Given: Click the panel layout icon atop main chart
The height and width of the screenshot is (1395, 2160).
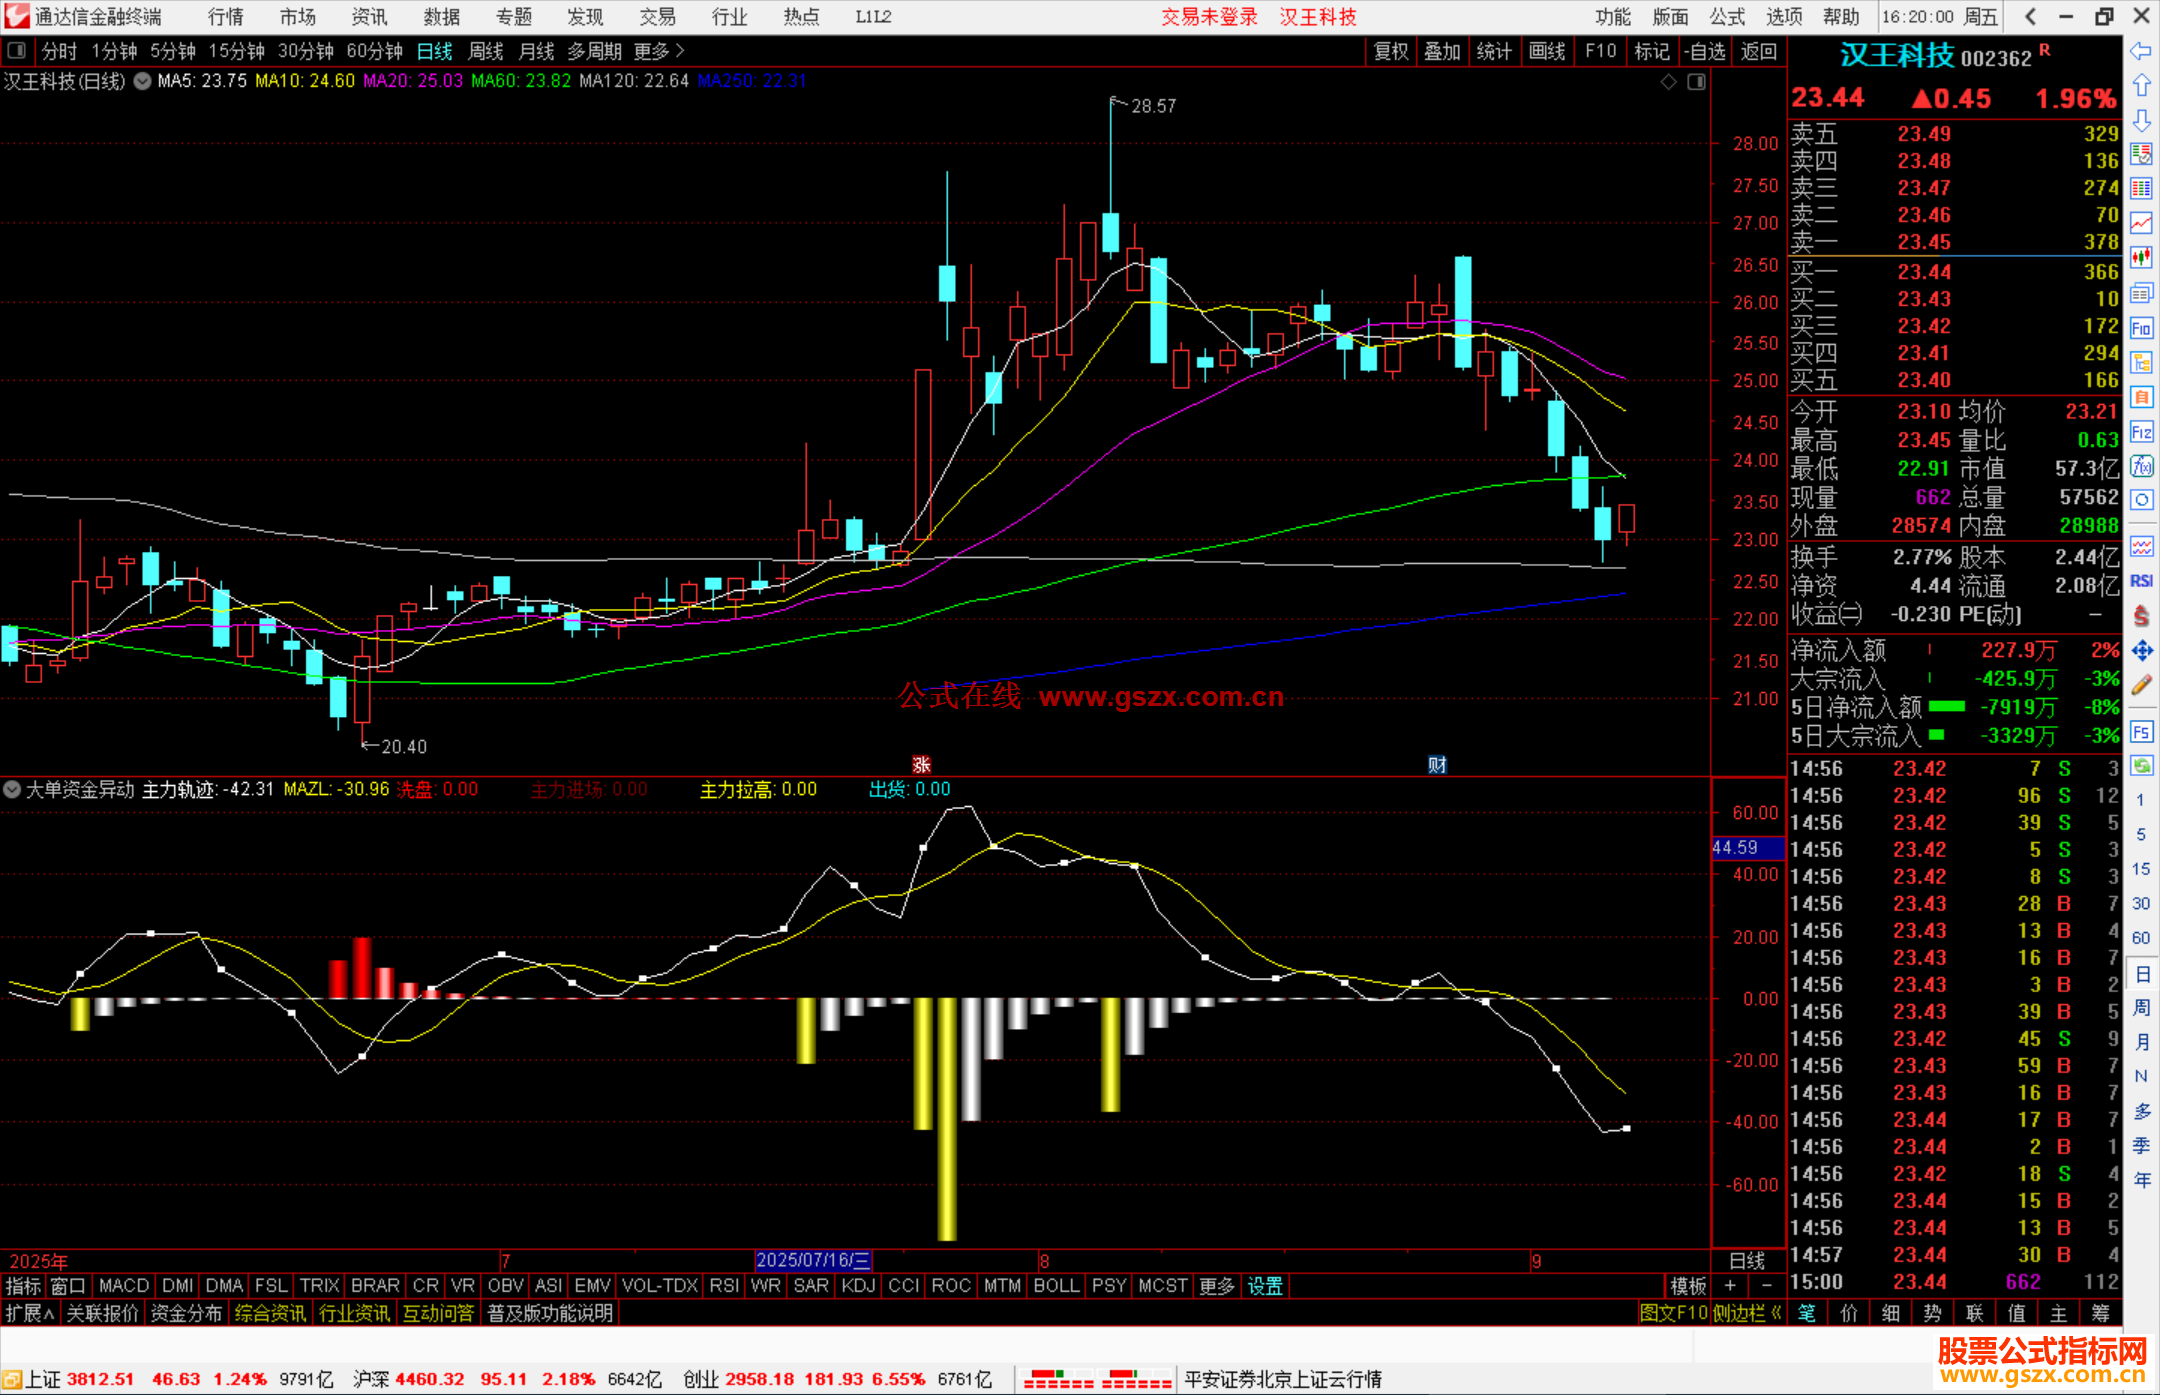Looking at the screenshot, I should pyautogui.click(x=1696, y=82).
